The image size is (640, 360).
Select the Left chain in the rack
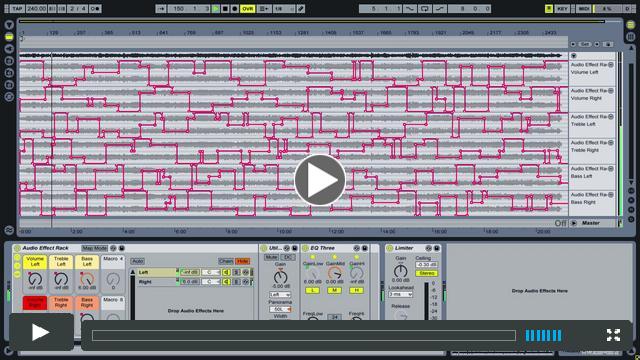tap(156, 272)
